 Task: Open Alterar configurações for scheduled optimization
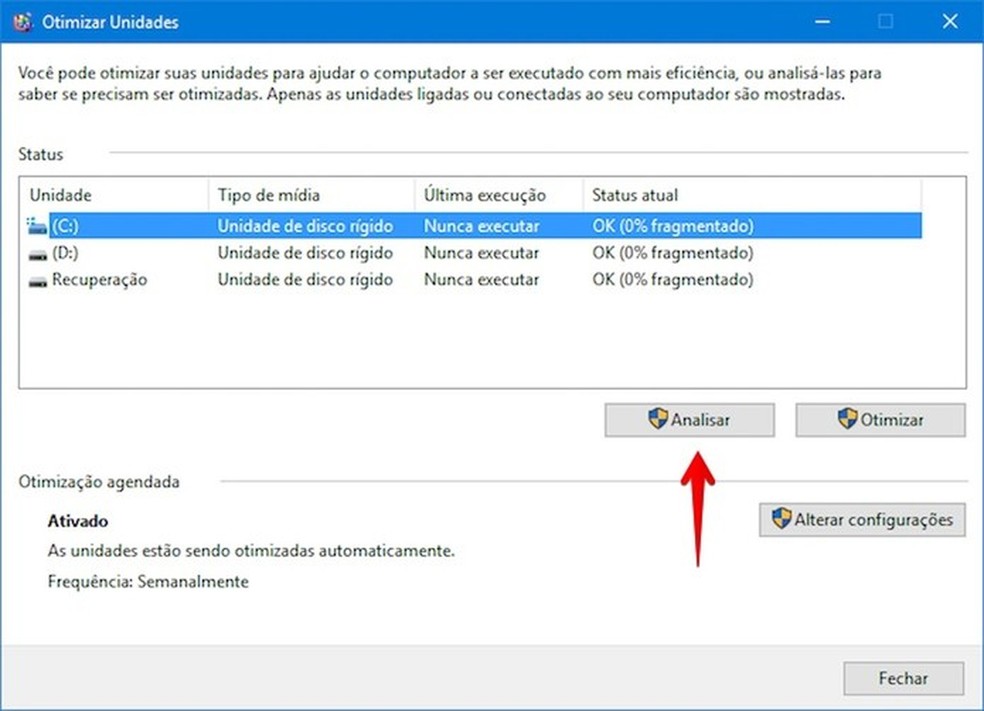coord(861,519)
